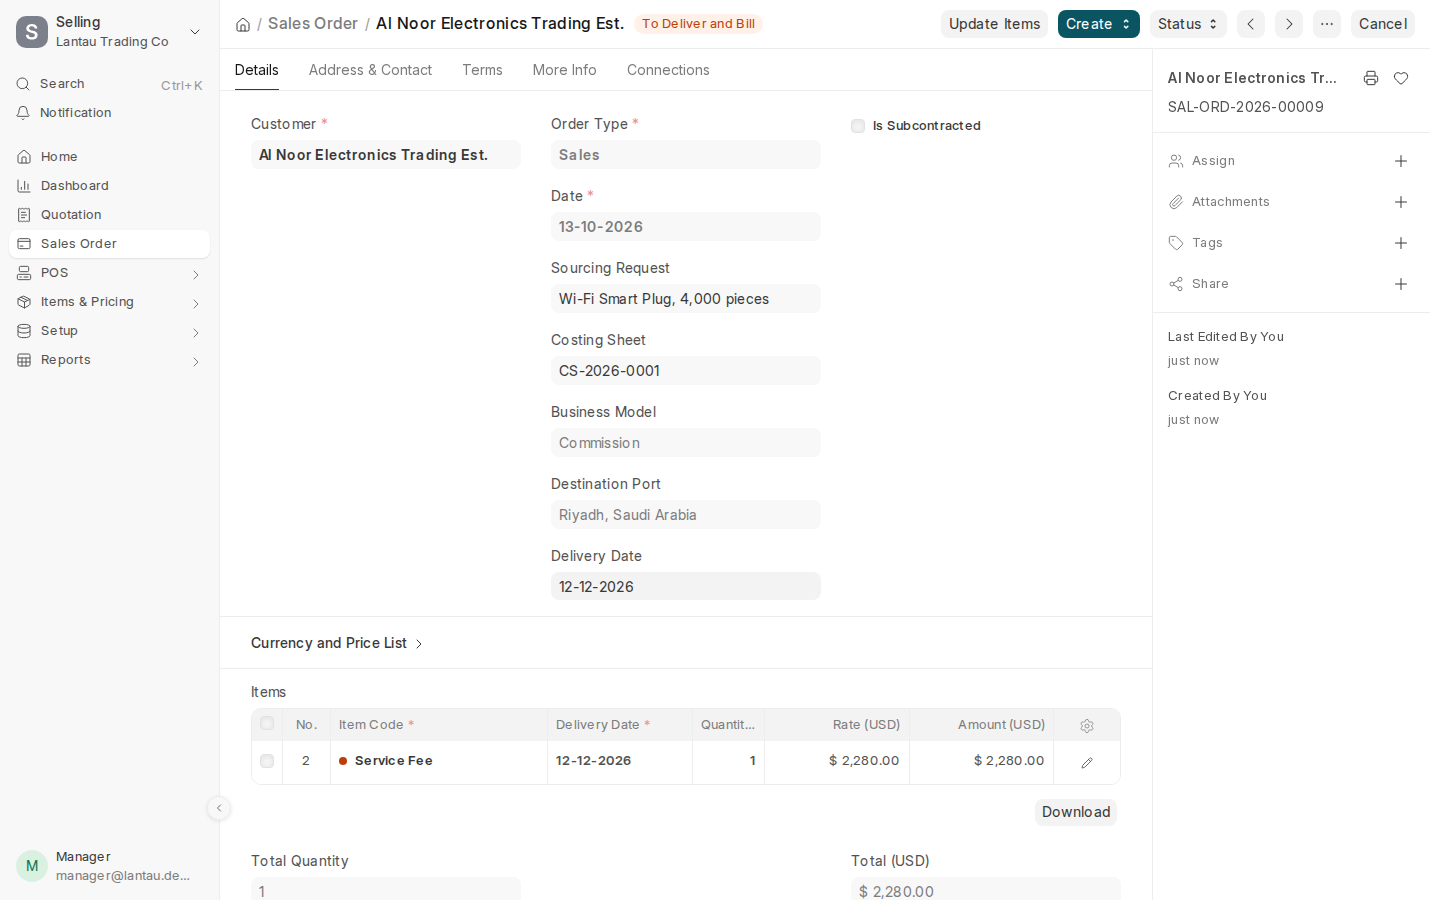Viewport: 1440px width, 900px height.
Task: Select the Service Fee row checkbox
Action: click(267, 761)
